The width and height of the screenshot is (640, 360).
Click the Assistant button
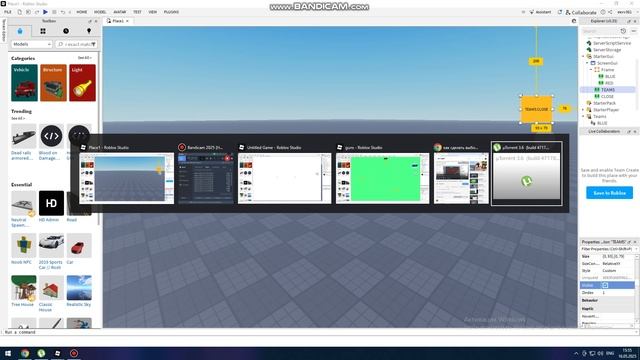(x=540, y=12)
